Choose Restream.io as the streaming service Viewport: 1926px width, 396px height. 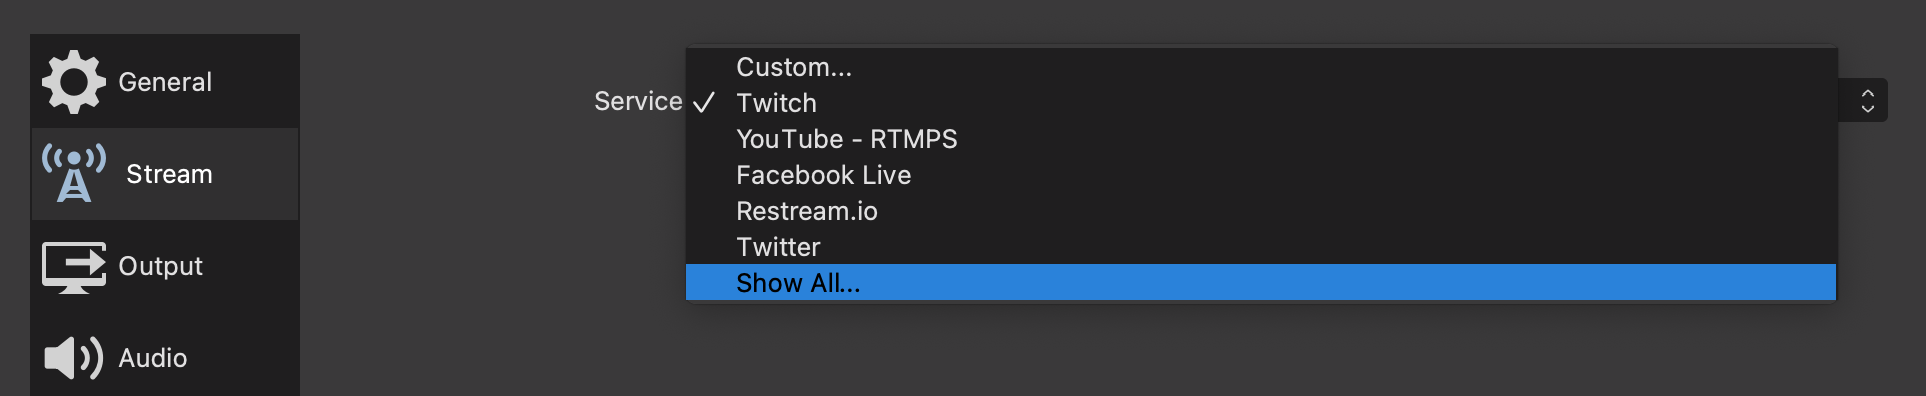click(x=1261, y=211)
